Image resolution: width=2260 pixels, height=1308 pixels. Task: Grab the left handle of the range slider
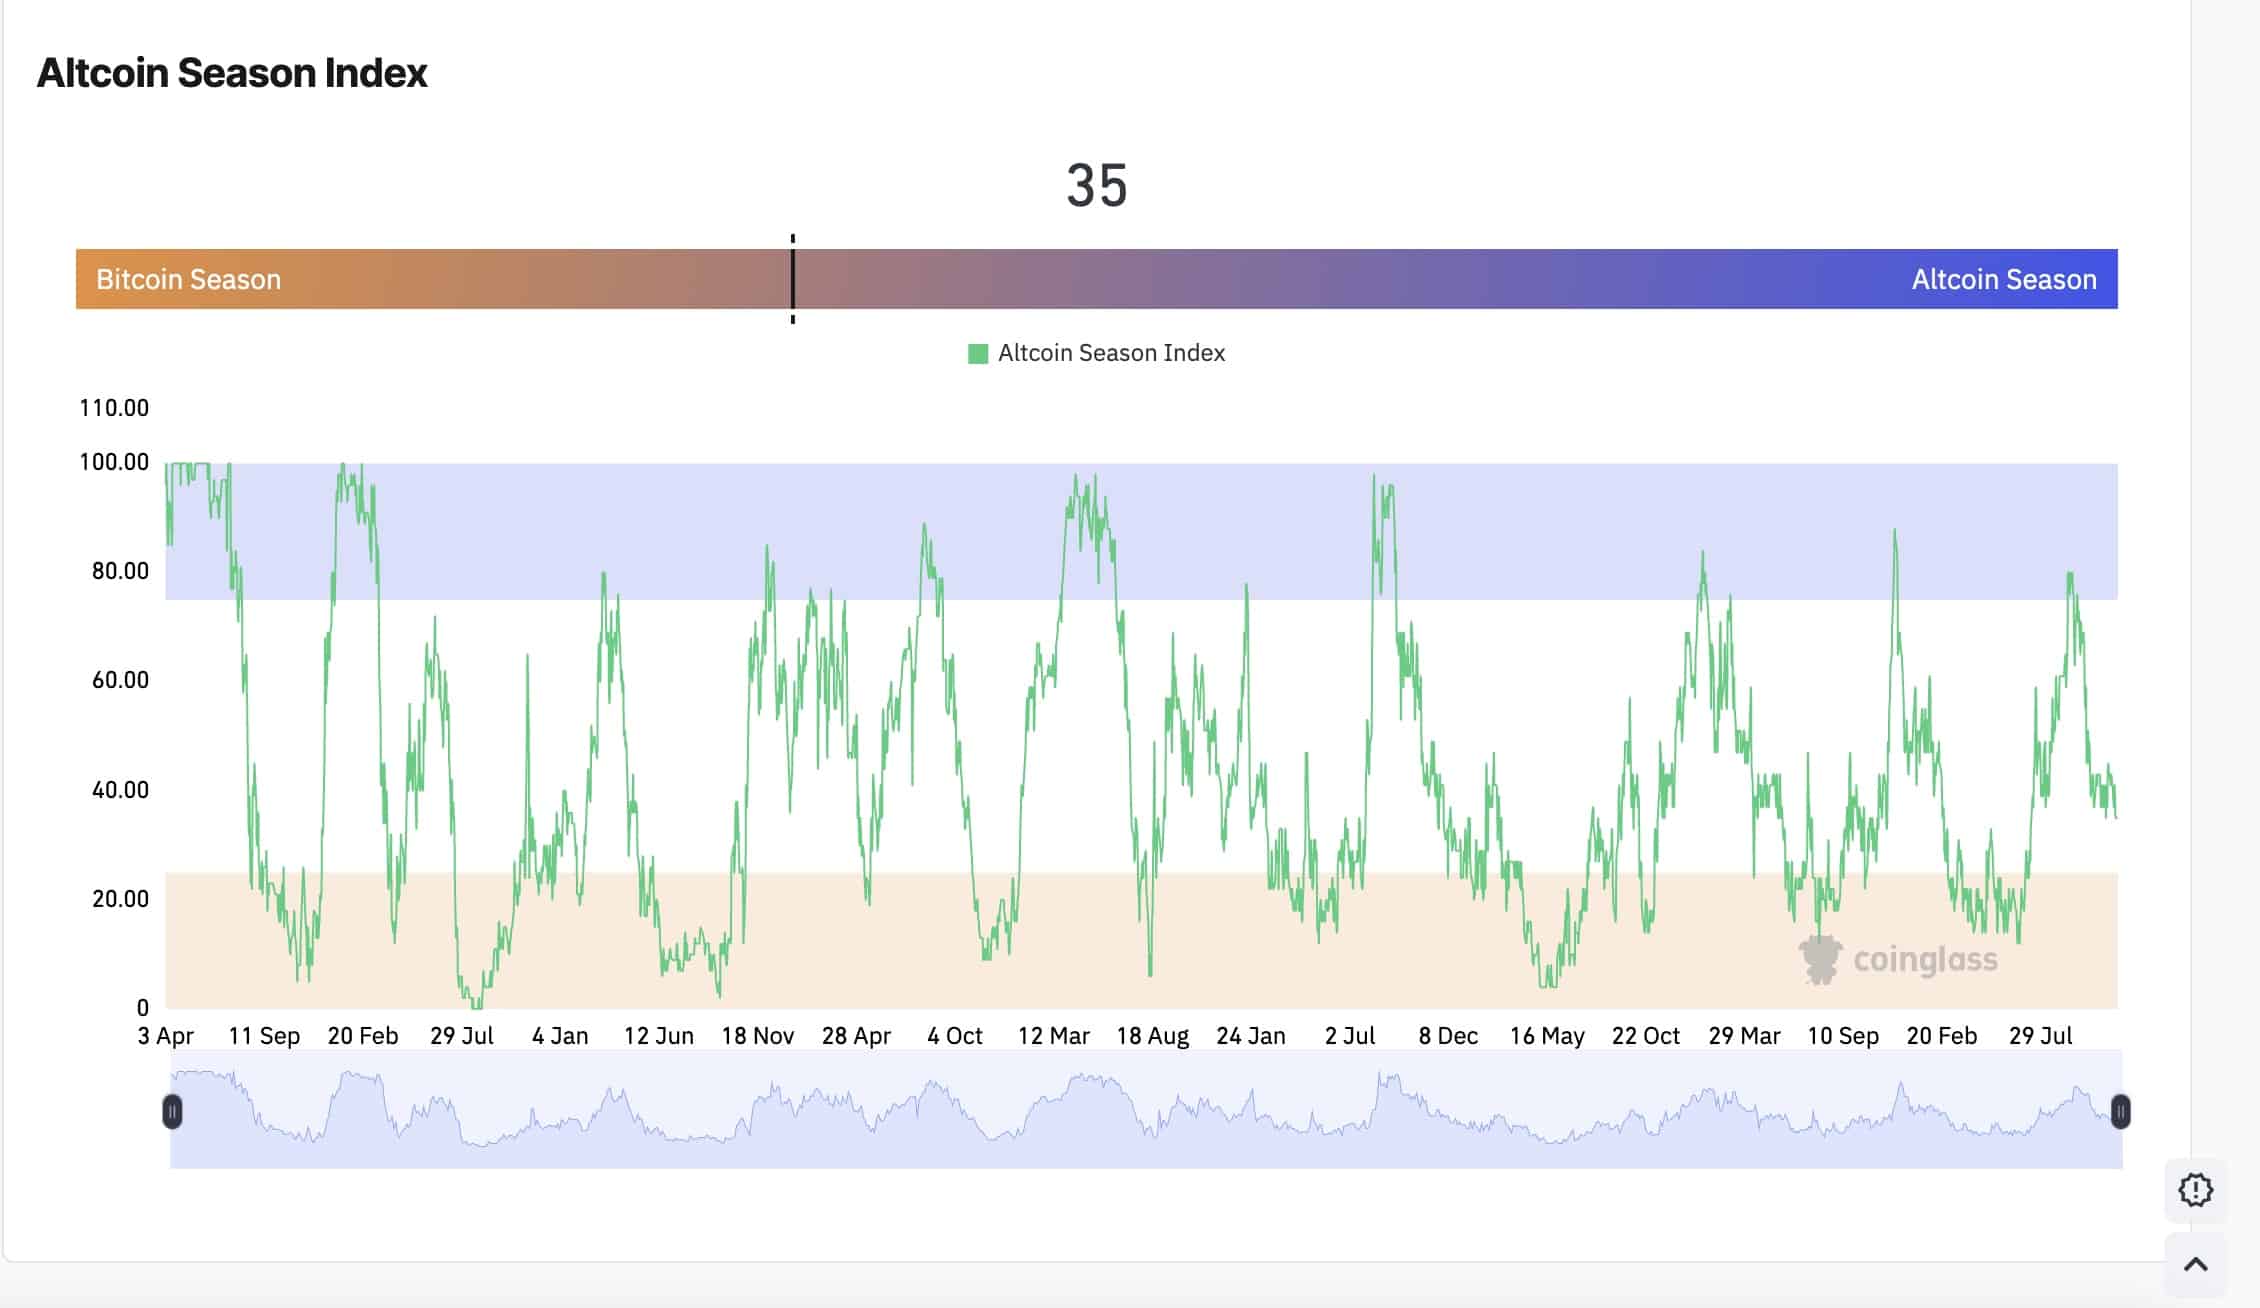click(x=172, y=1111)
